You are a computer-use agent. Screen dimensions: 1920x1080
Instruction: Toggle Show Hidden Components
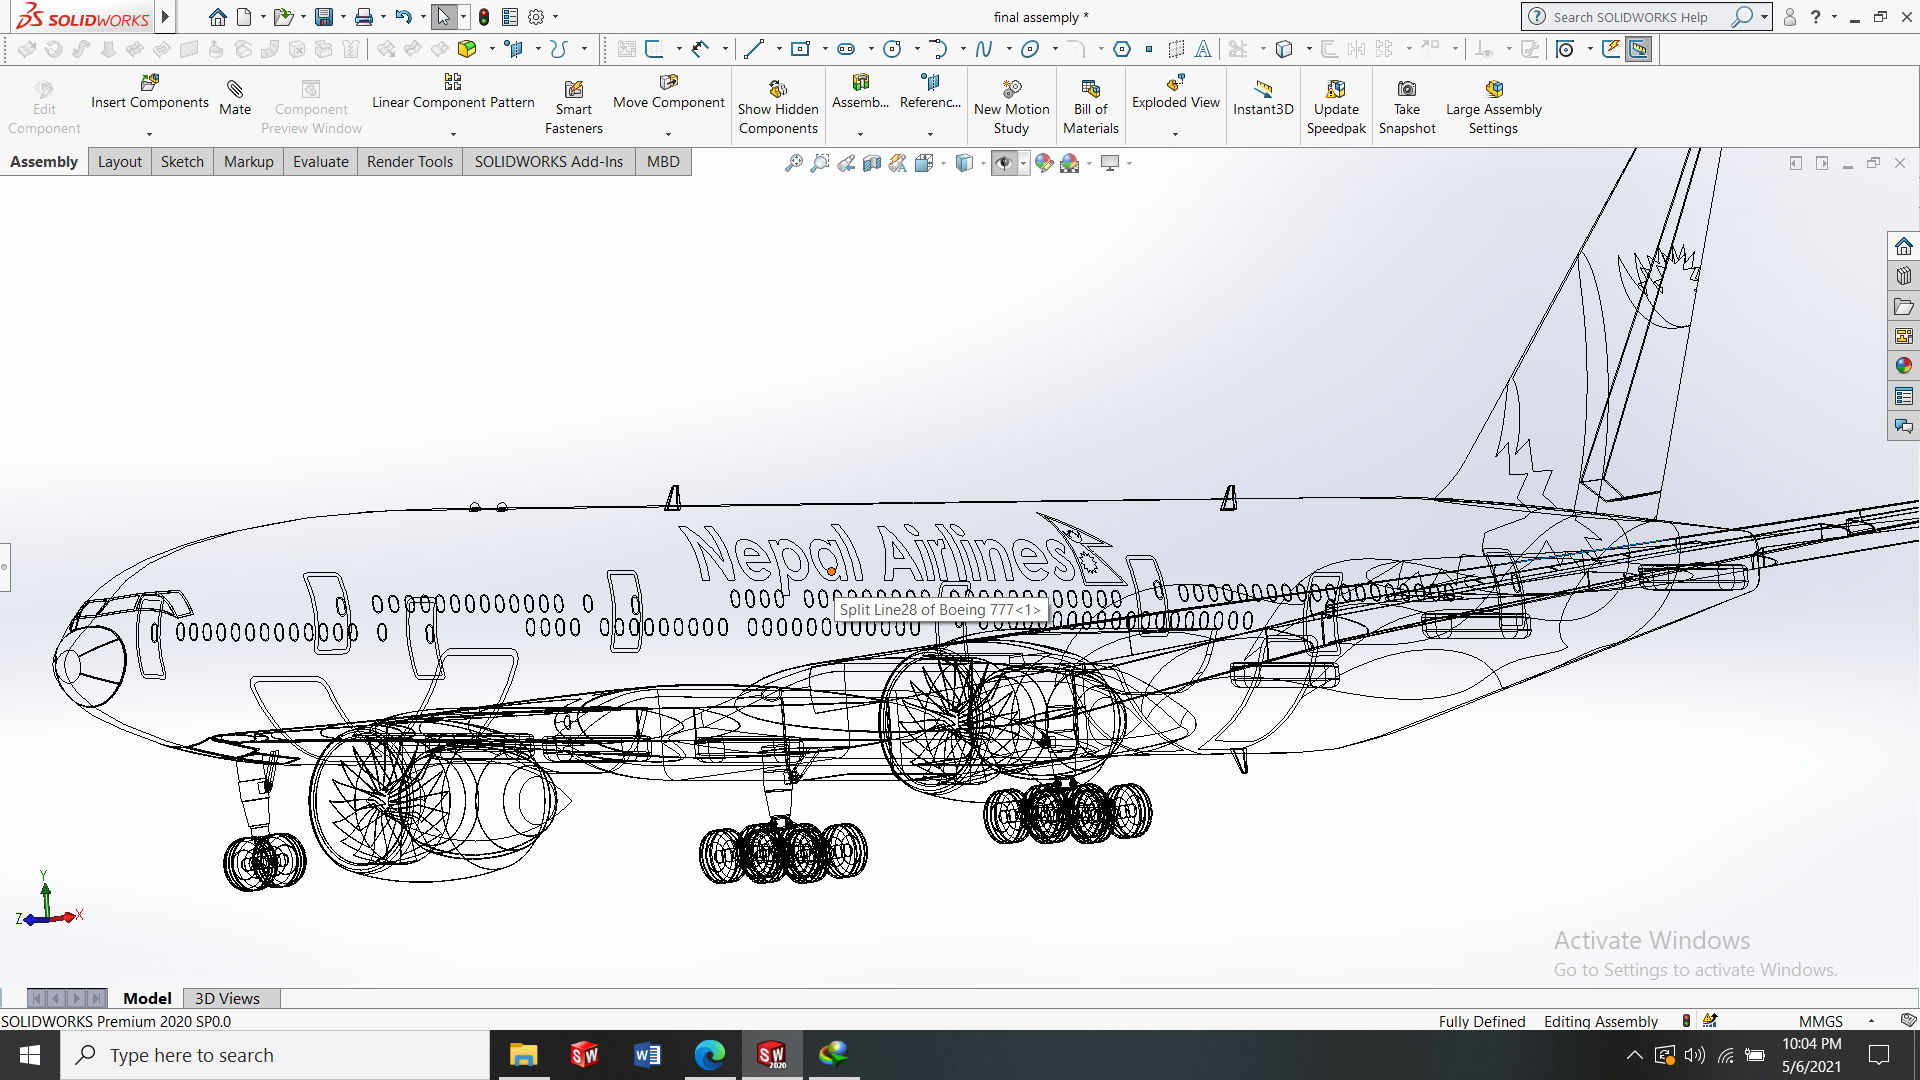pyautogui.click(x=778, y=108)
